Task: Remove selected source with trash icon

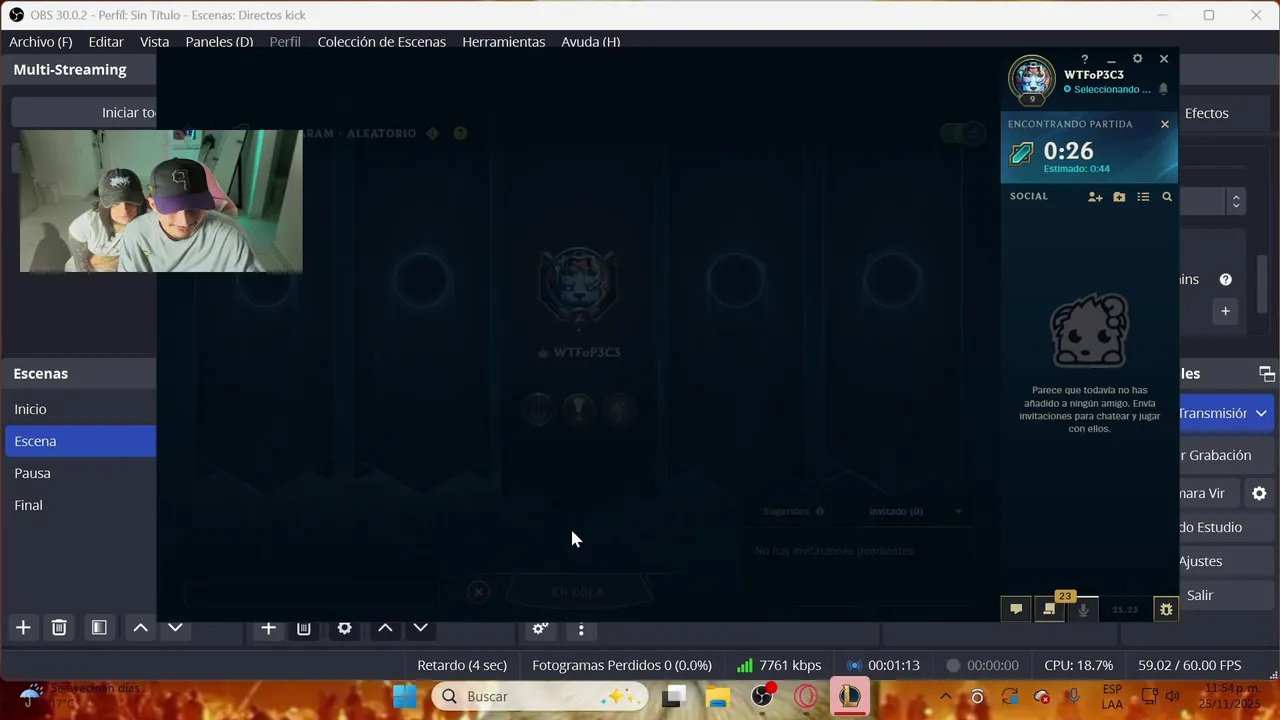Action: click(304, 628)
